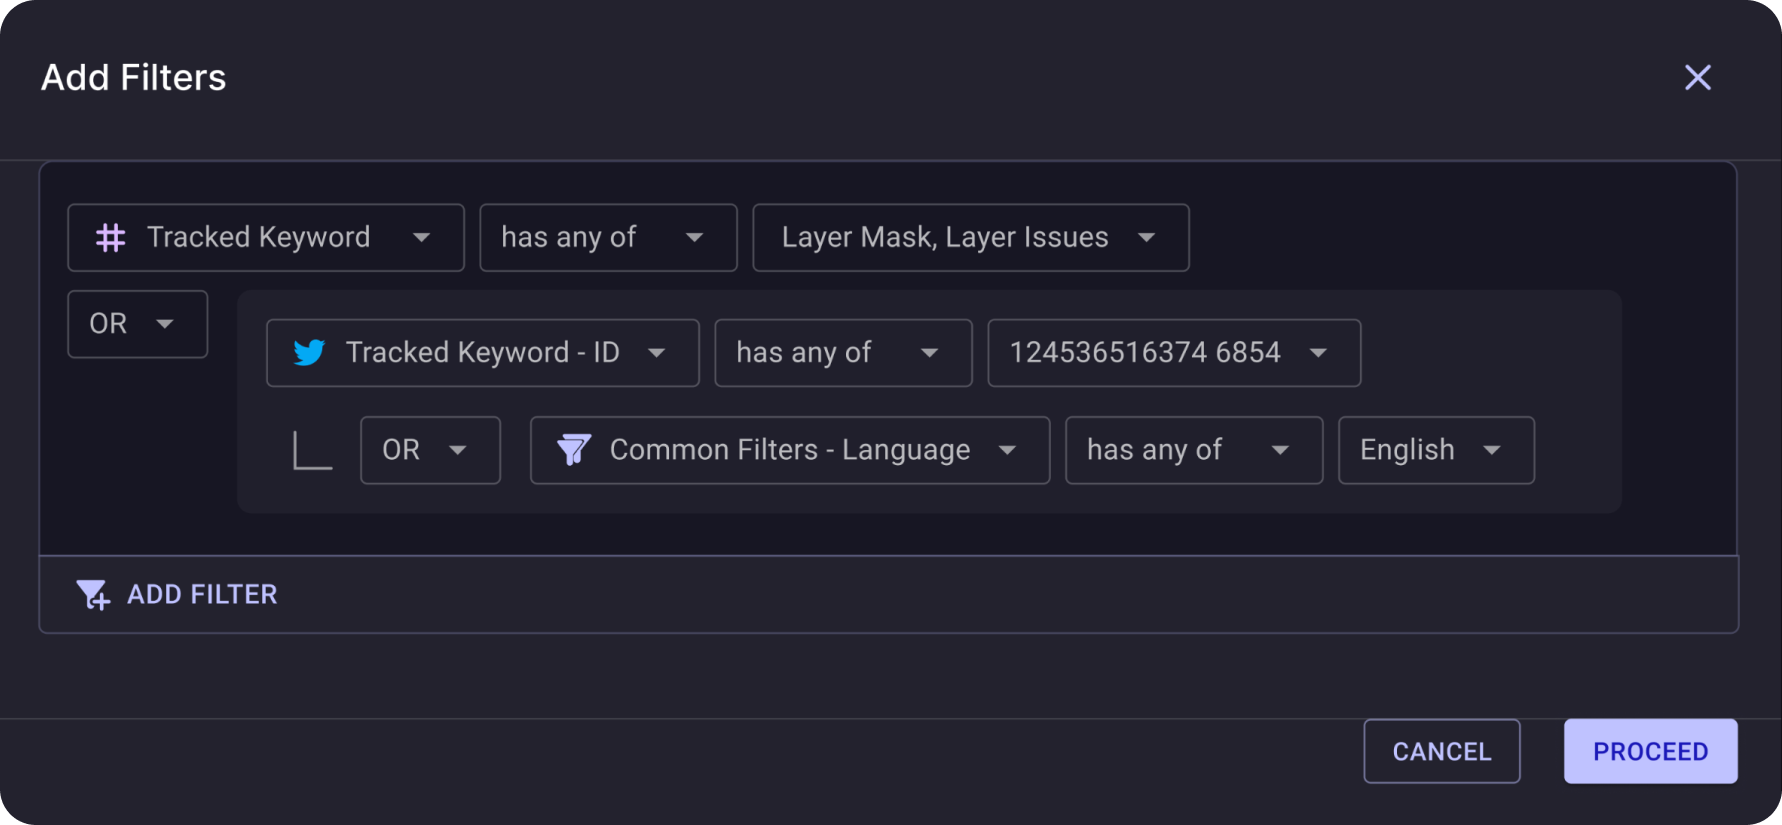This screenshot has height=825, width=1782.
Task: Open Common Filters - Language dropdown
Action: [x=790, y=450]
